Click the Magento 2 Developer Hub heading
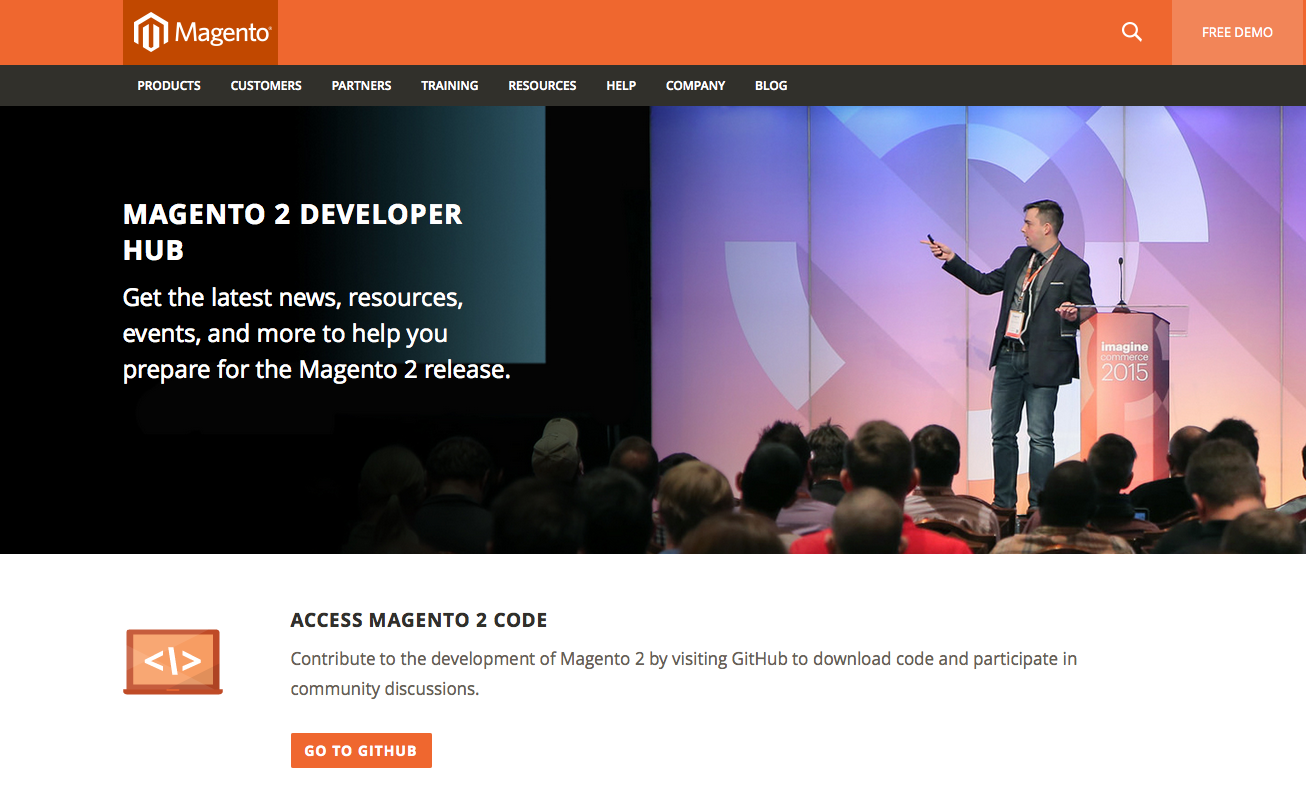 click(x=292, y=231)
